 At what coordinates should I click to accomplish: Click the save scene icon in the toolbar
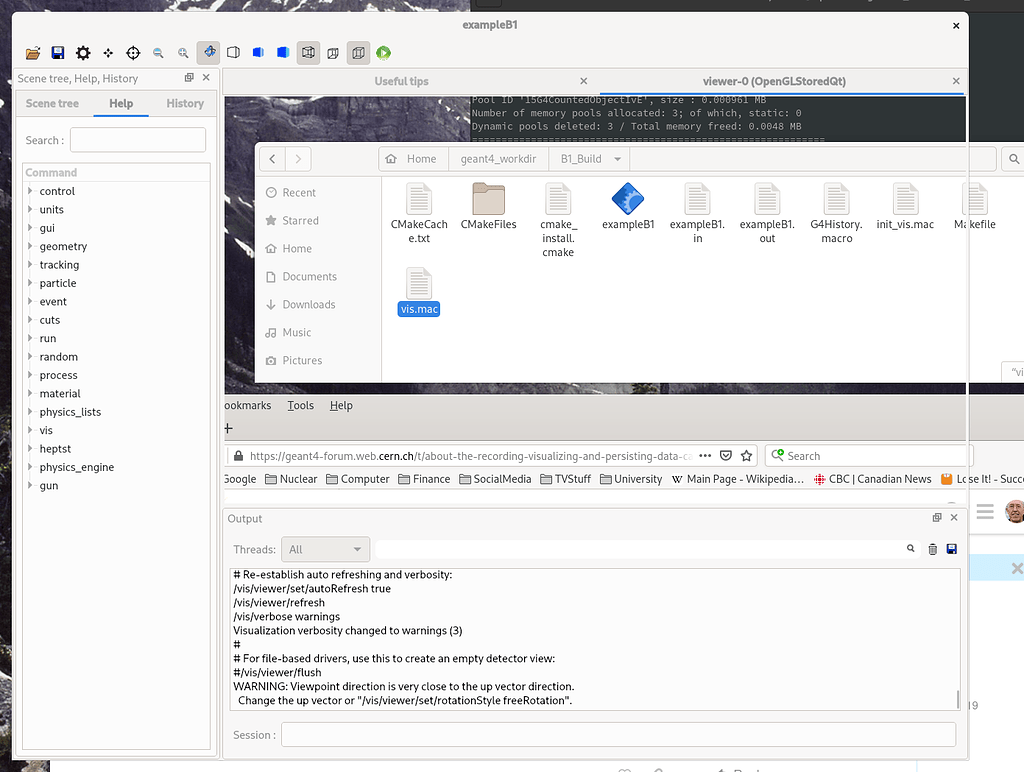click(x=57, y=52)
